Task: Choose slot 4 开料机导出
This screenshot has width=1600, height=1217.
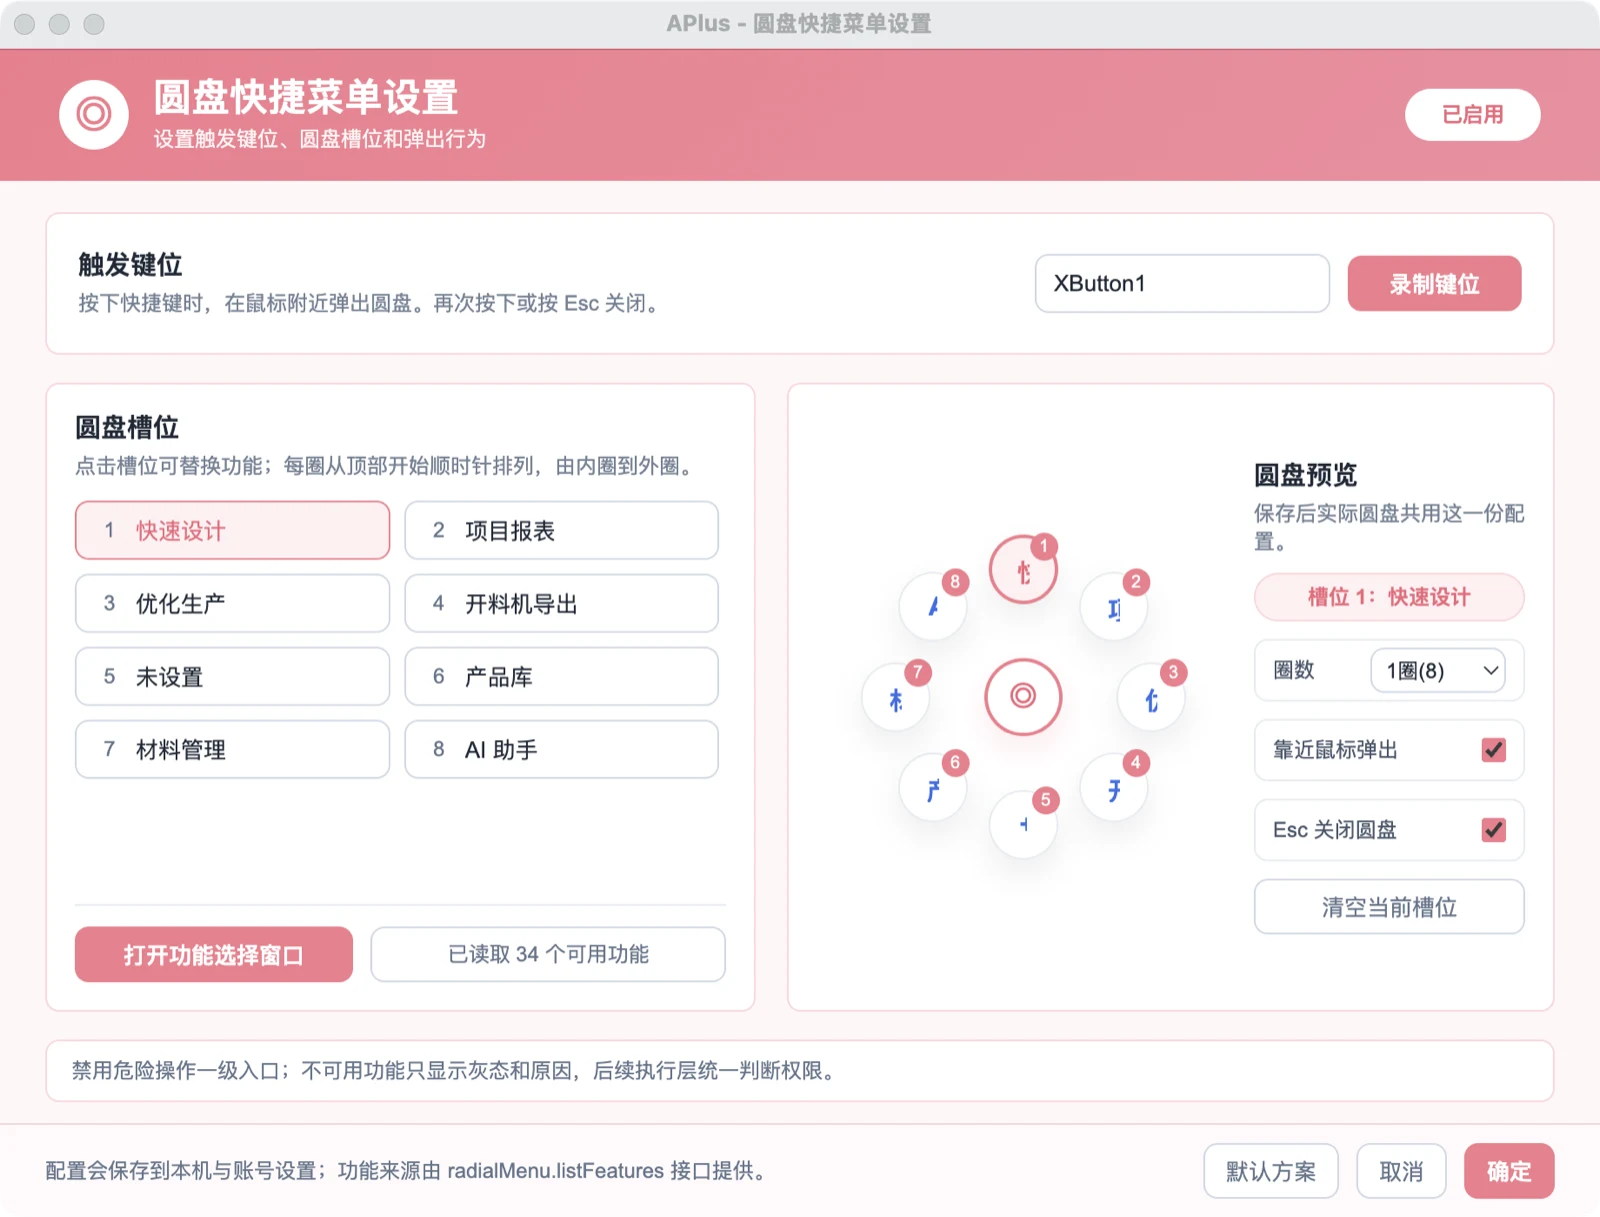Action: tap(561, 604)
